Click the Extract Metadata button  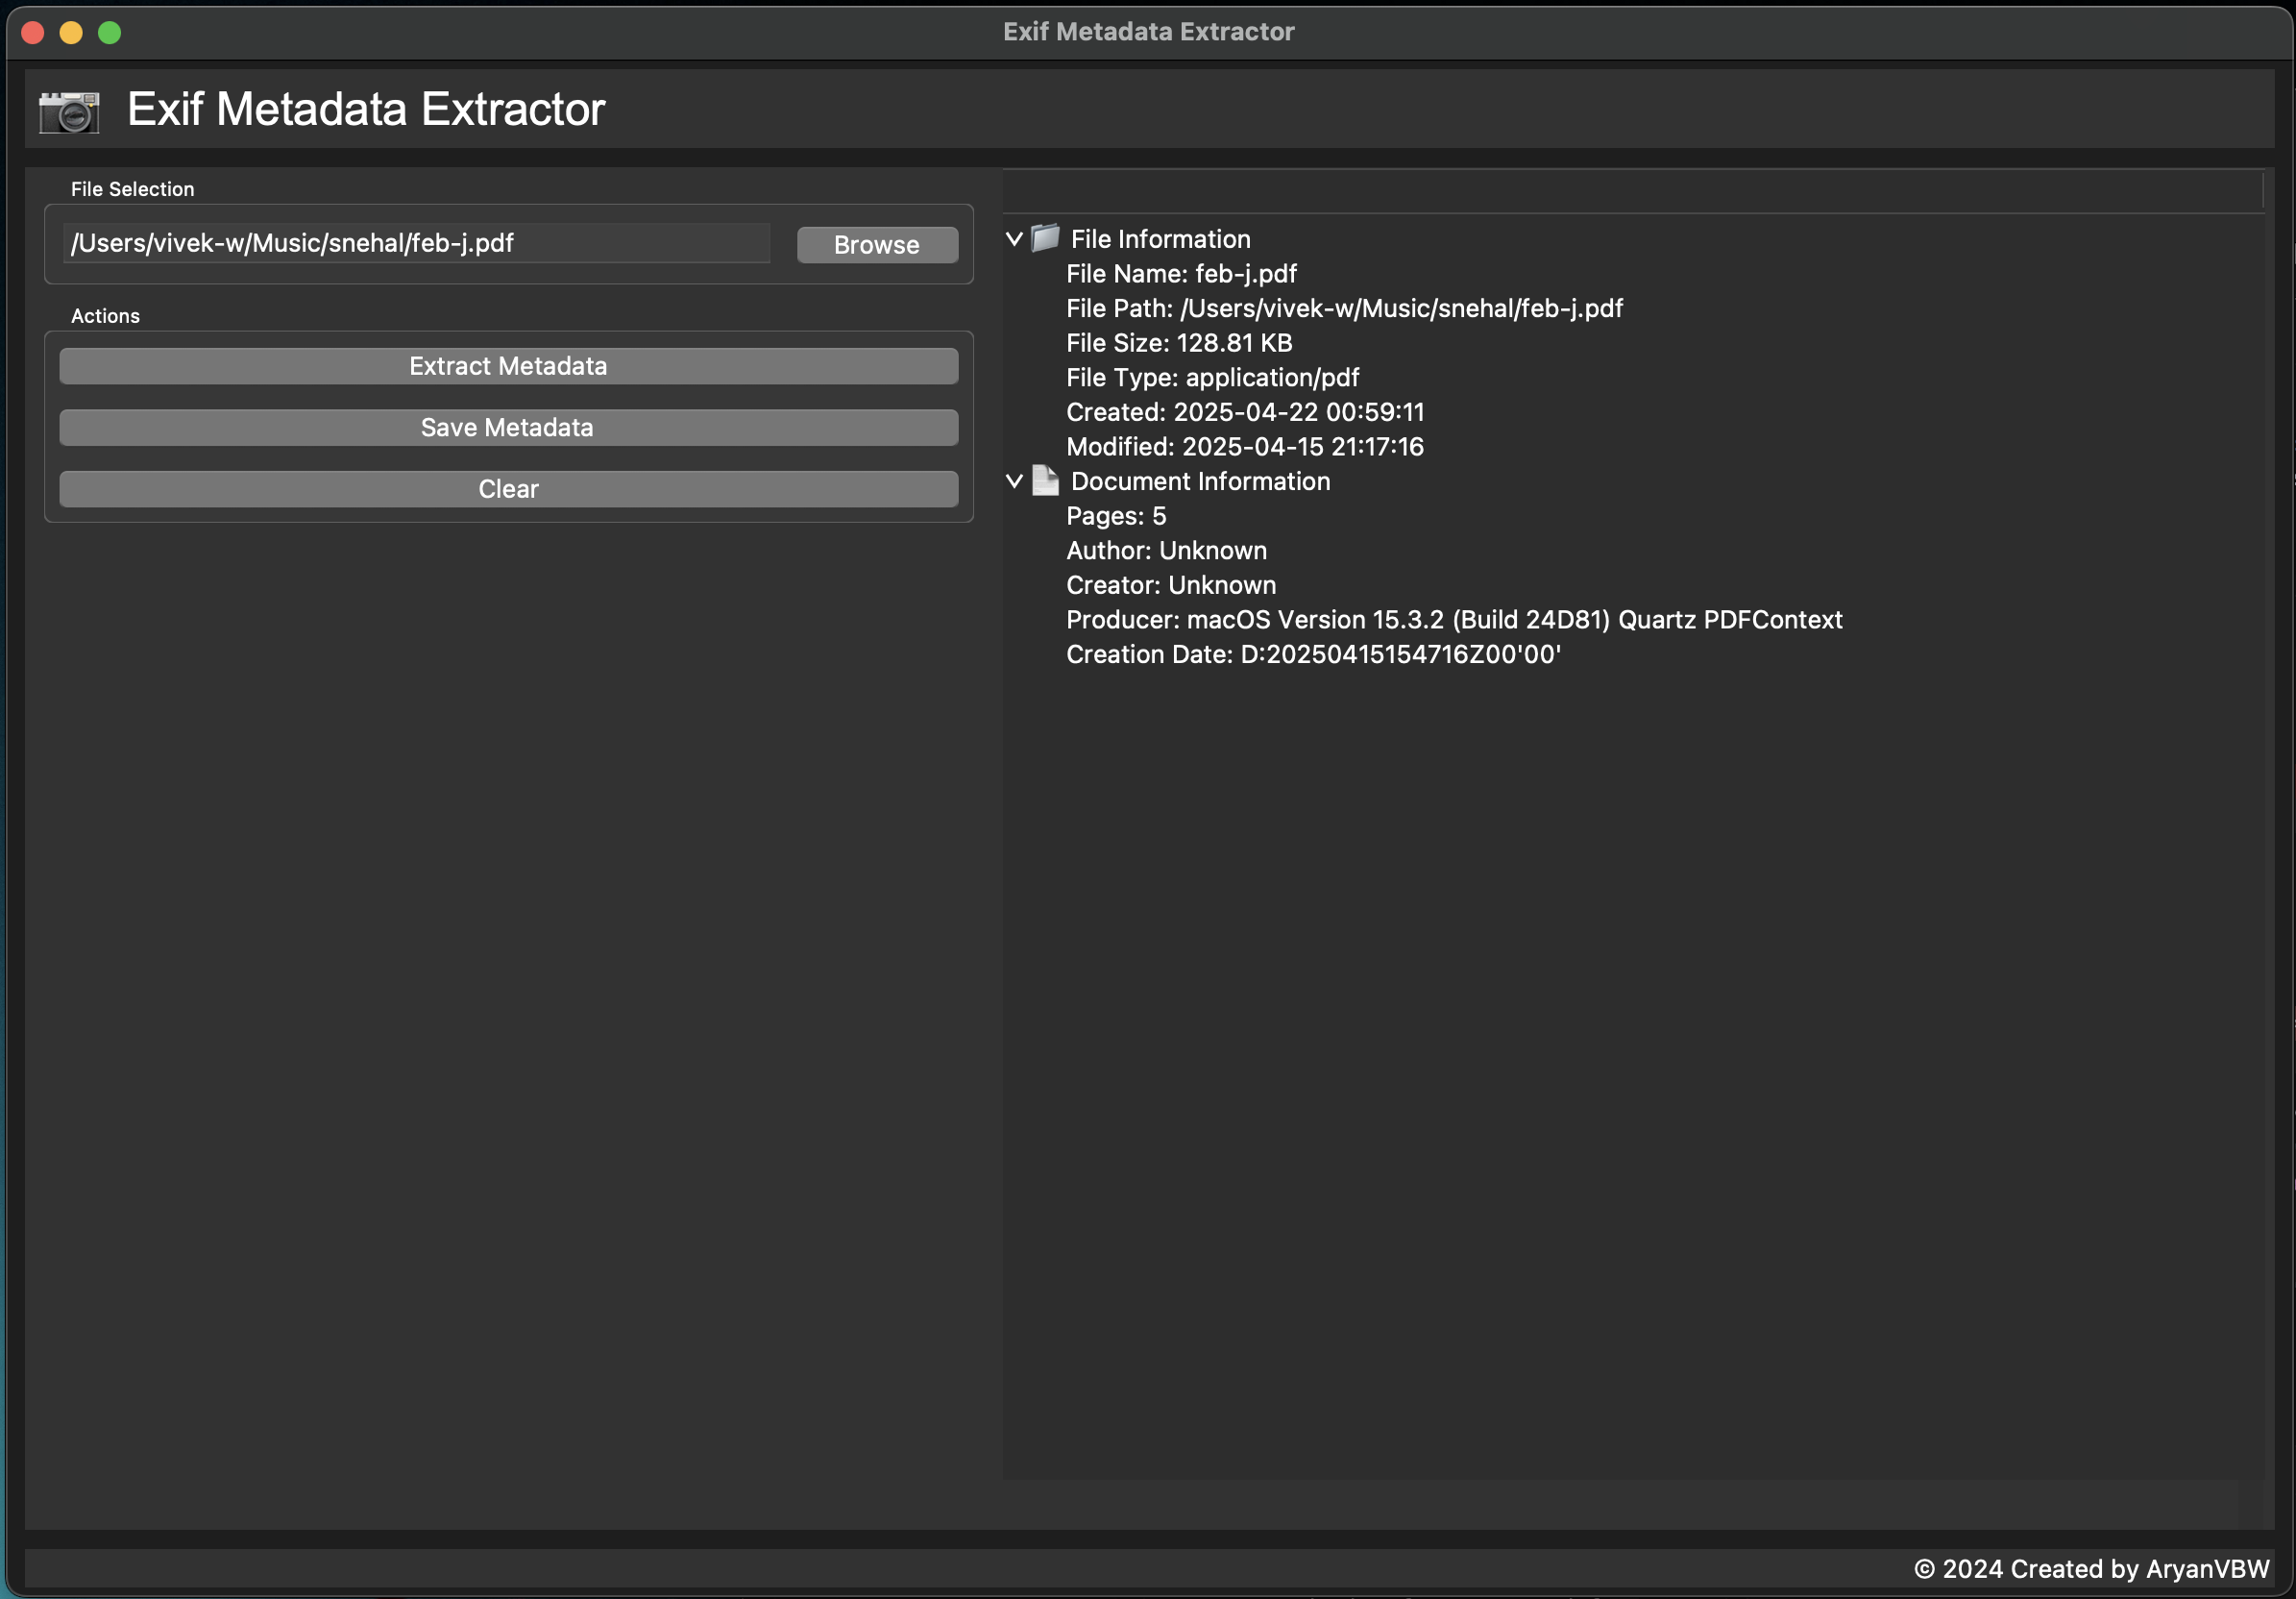[508, 365]
